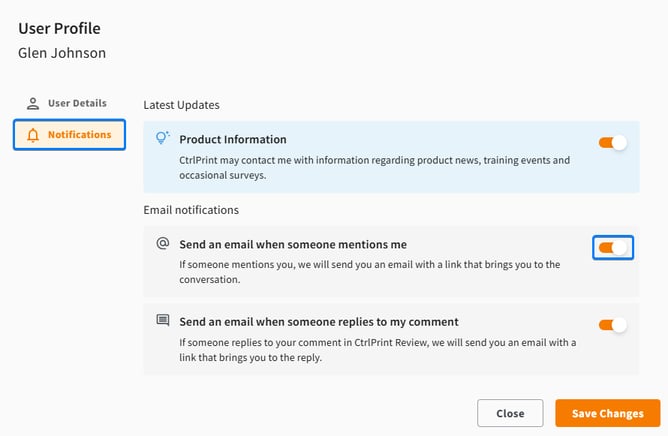
Task: Turn off email when someone mentions me
Action: tap(612, 247)
